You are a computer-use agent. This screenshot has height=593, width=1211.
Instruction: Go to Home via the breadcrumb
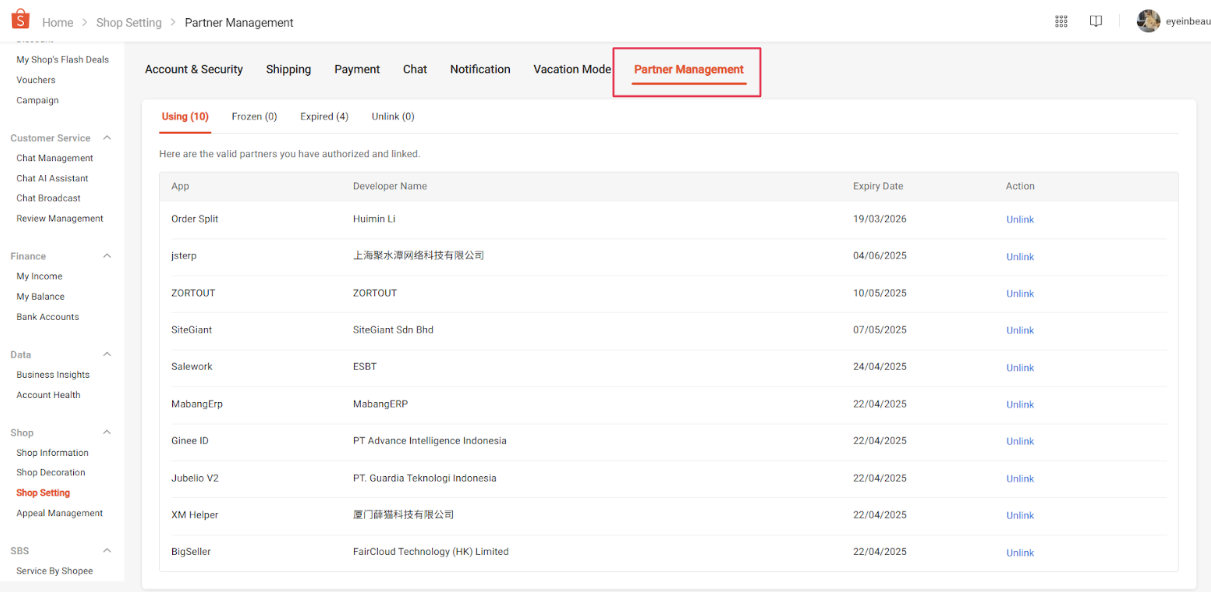[58, 22]
